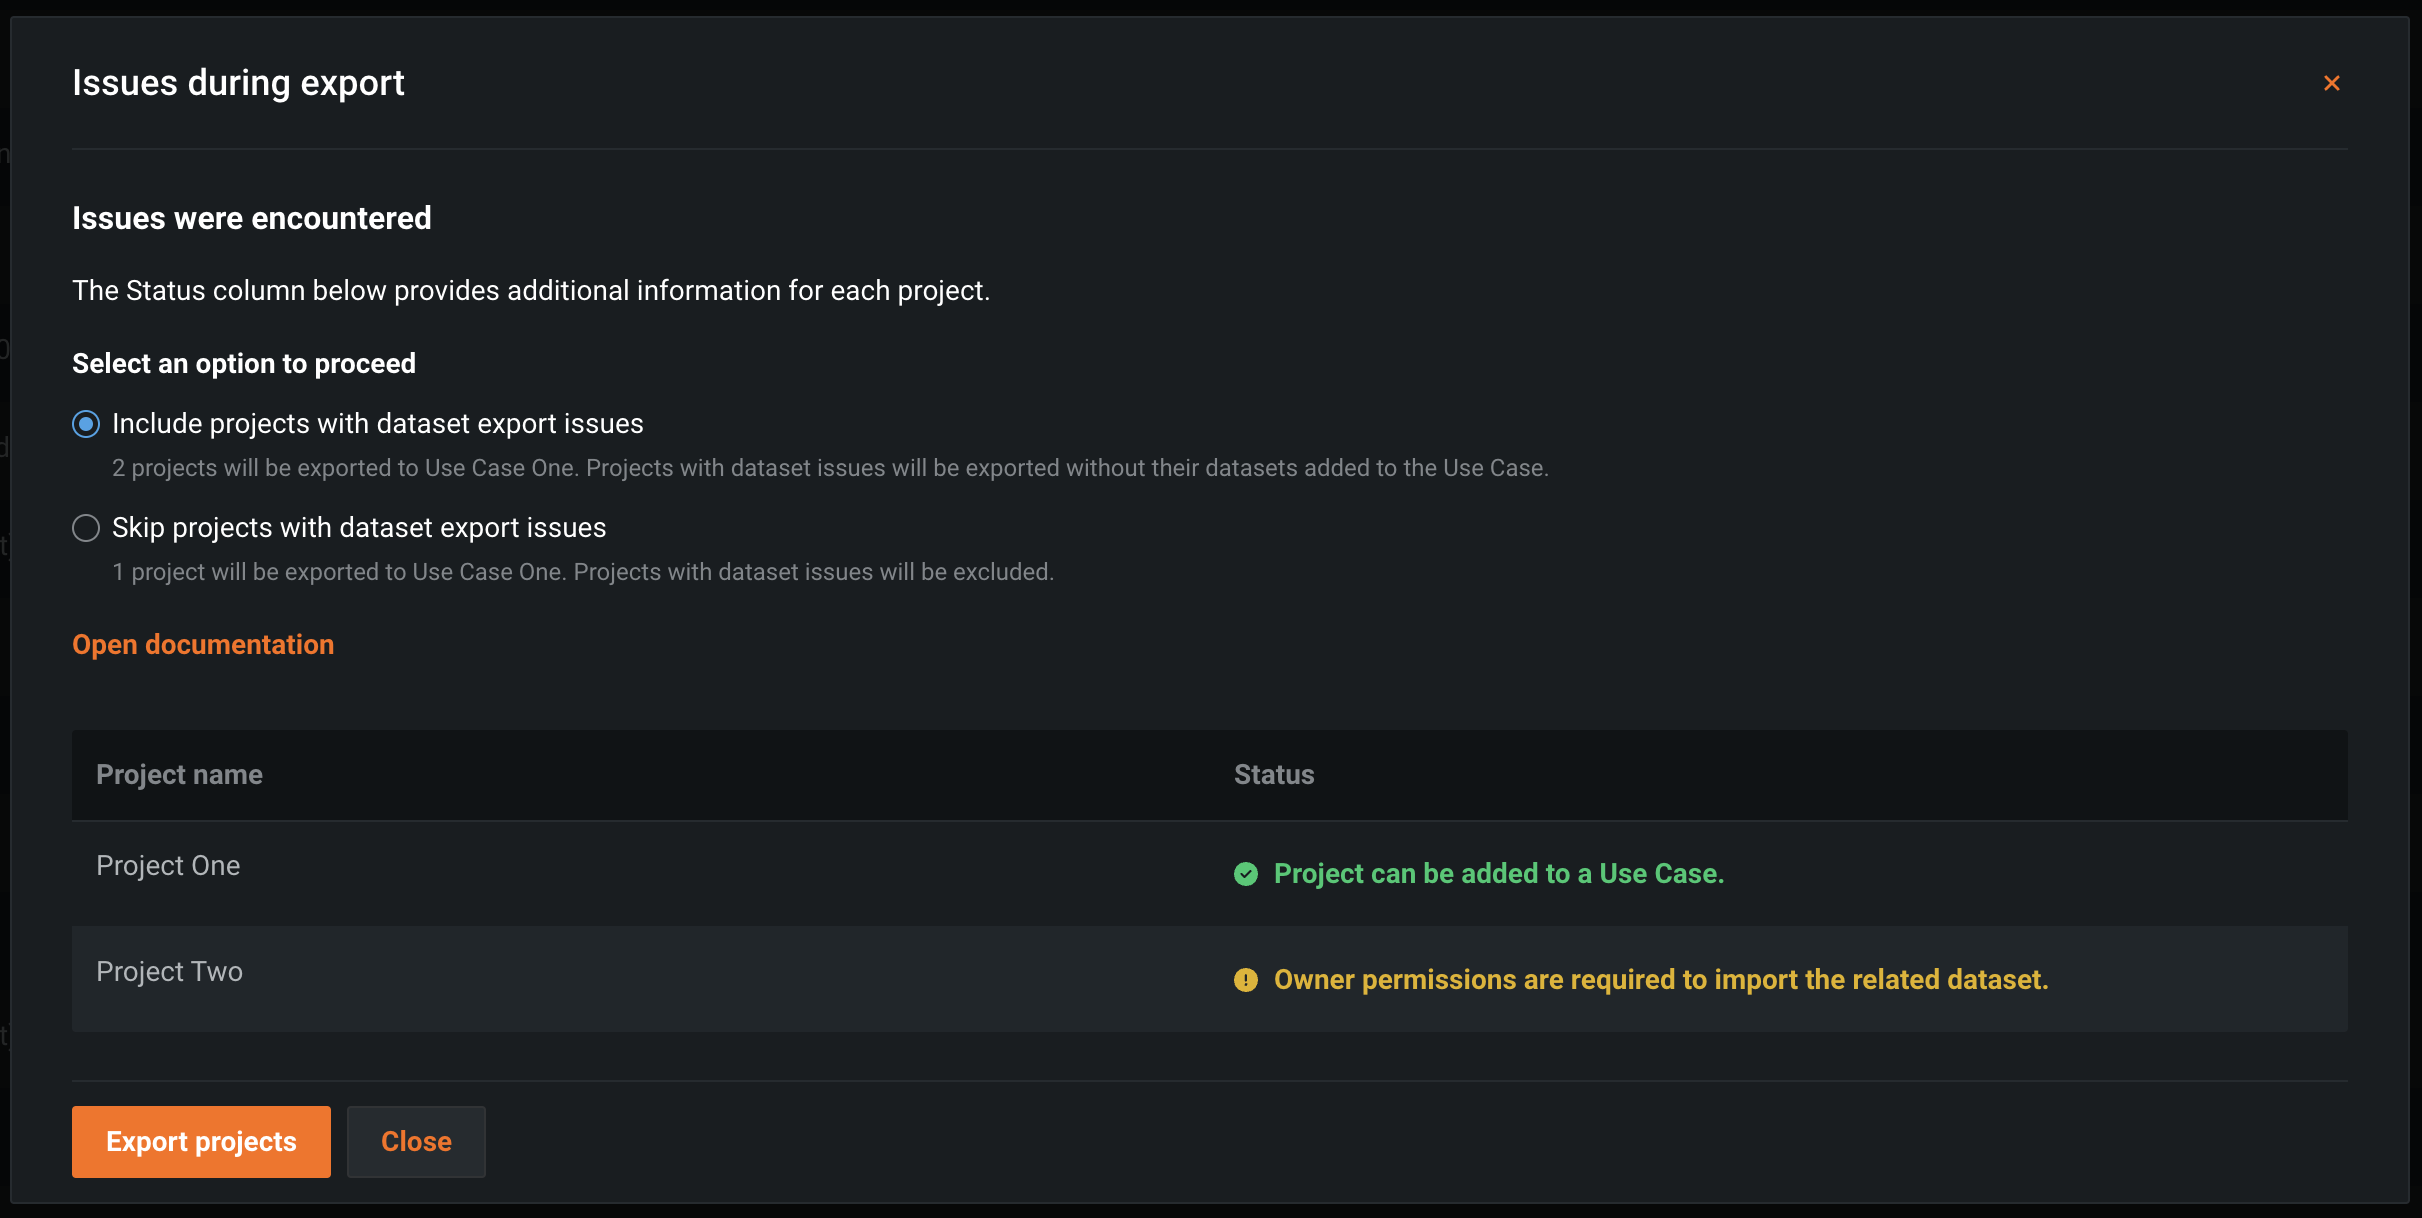The height and width of the screenshot is (1218, 2422).
Task: Click the Include projects option label text
Action: pos(377,424)
